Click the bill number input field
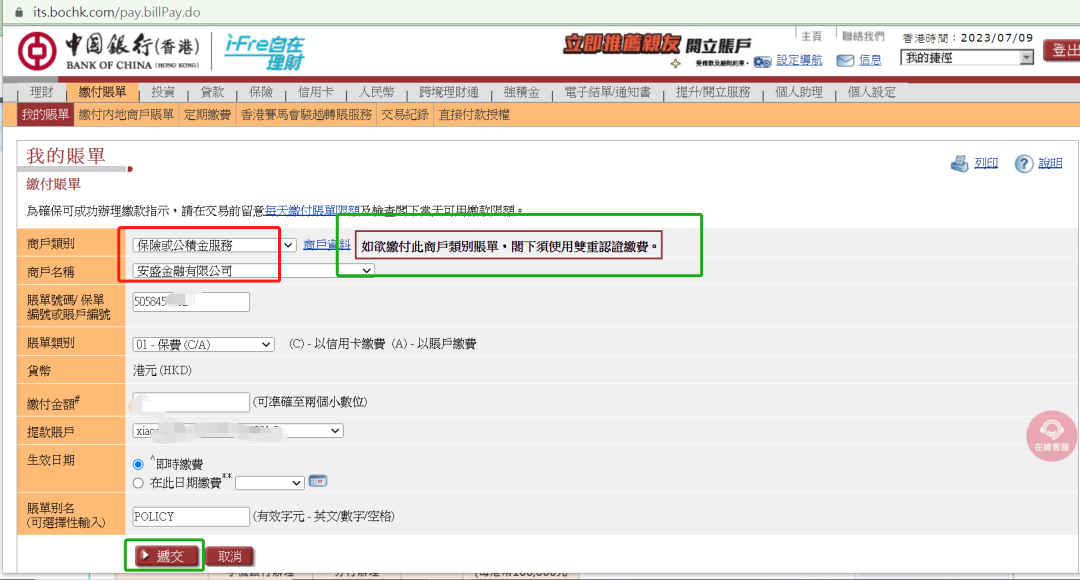1080x580 pixels. click(x=191, y=302)
